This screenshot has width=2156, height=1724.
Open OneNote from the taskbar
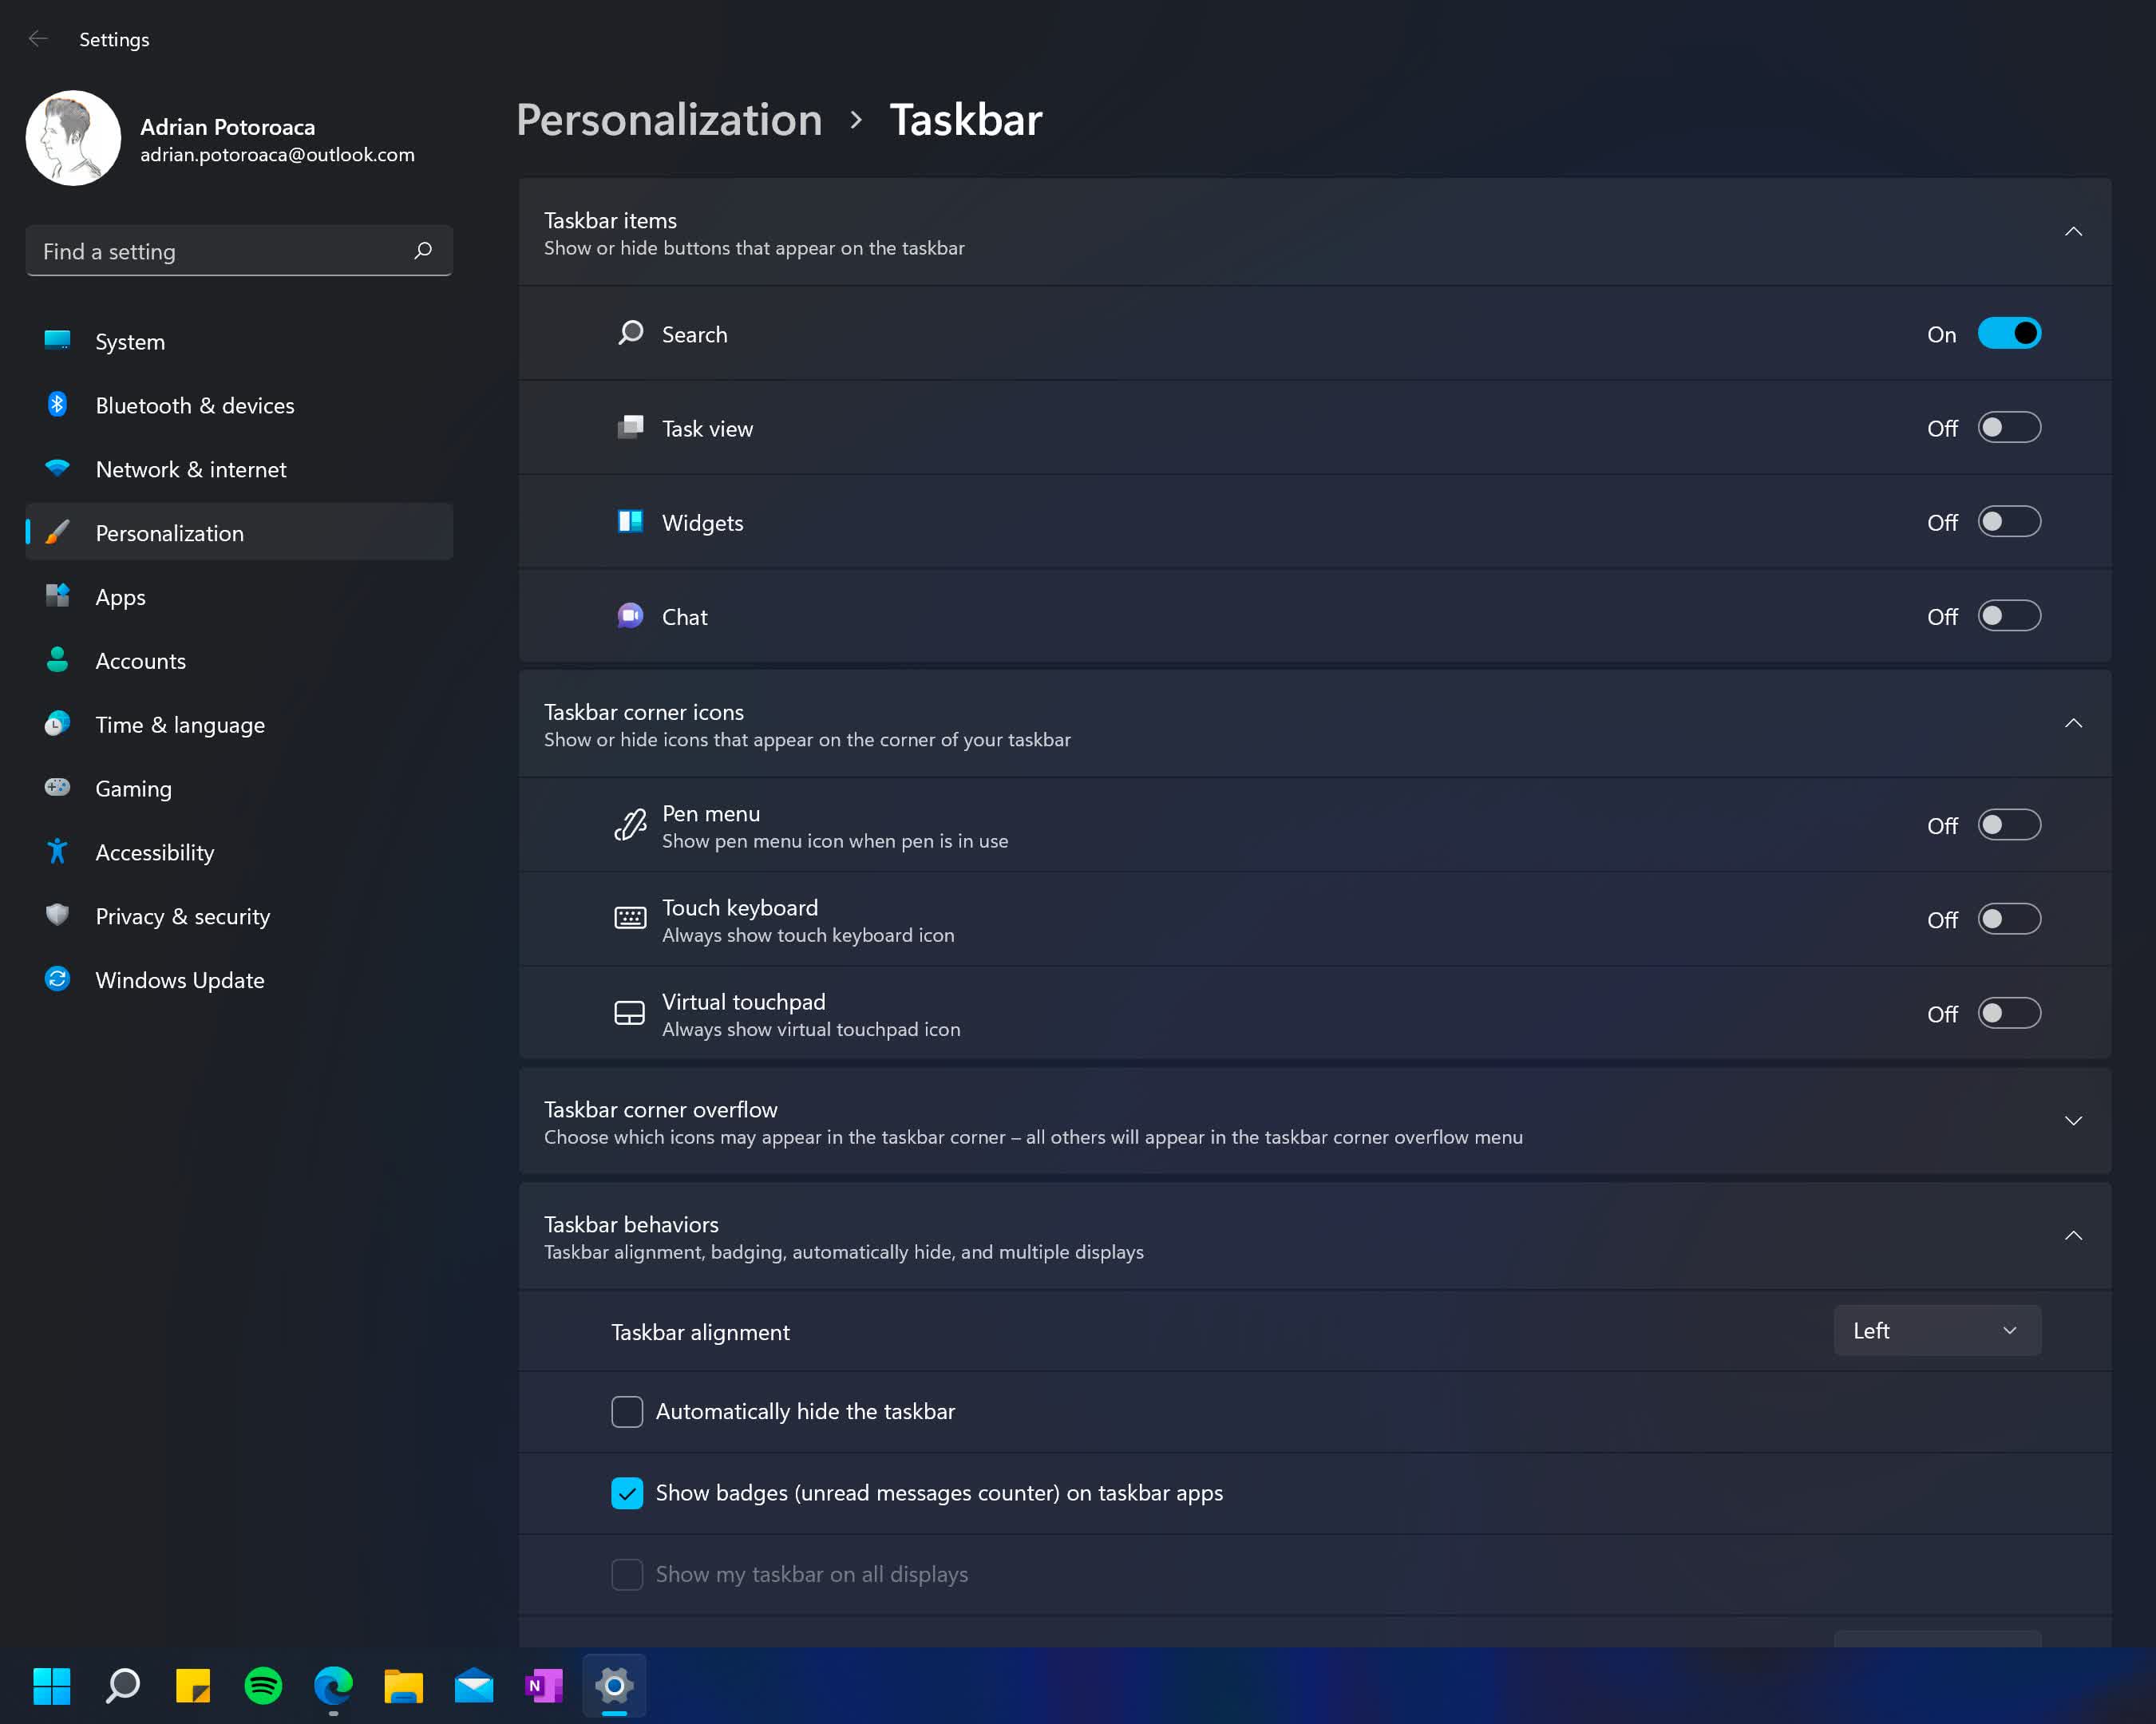pos(543,1686)
